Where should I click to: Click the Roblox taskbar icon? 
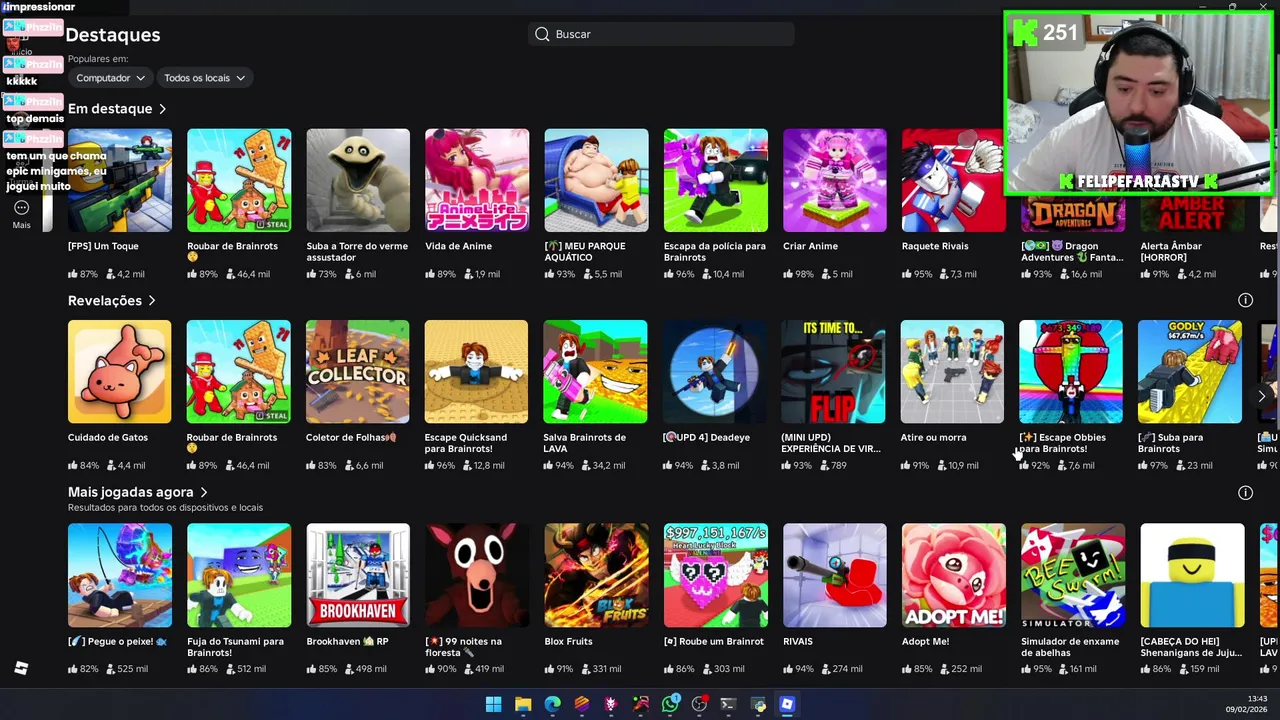tap(787, 704)
